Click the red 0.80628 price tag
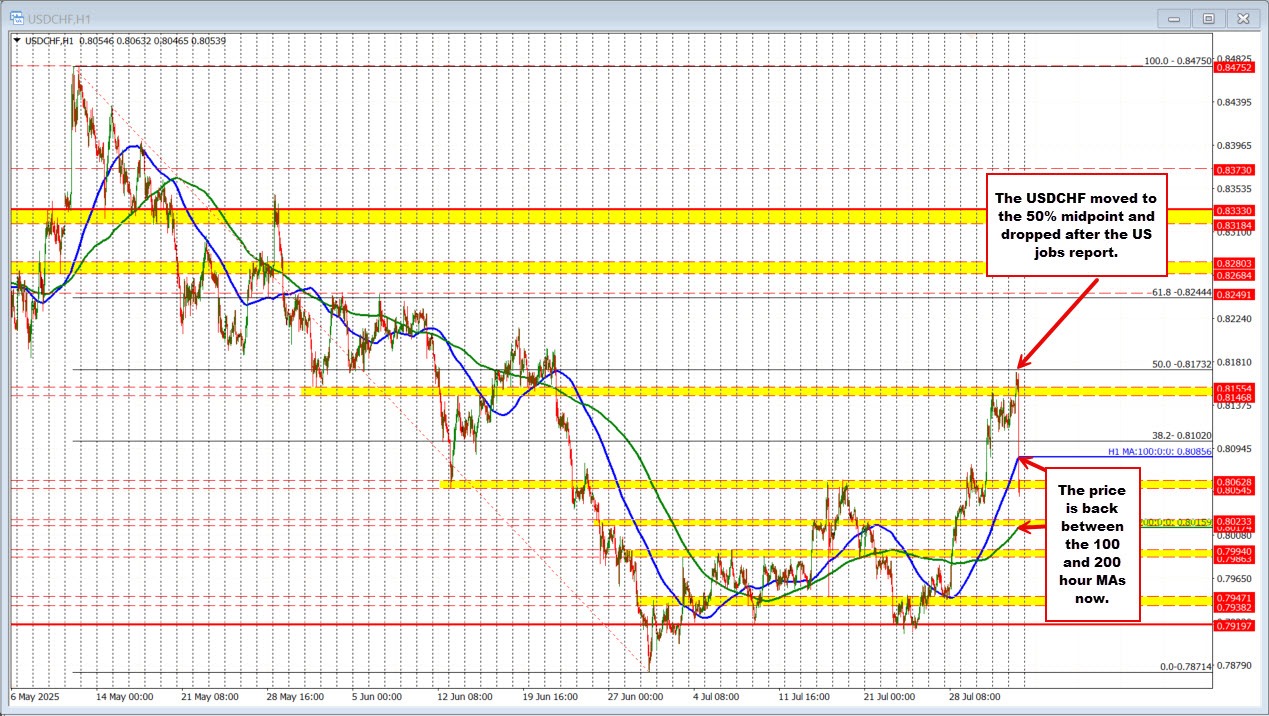Viewport: 1269px width, 716px height. [1235, 482]
